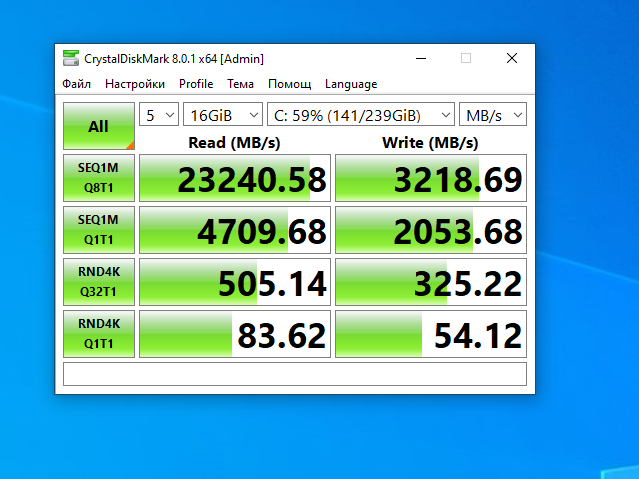Open the drive selector showing C: 59%
The width and height of the screenshot is (639, 479).
[361, 115]
